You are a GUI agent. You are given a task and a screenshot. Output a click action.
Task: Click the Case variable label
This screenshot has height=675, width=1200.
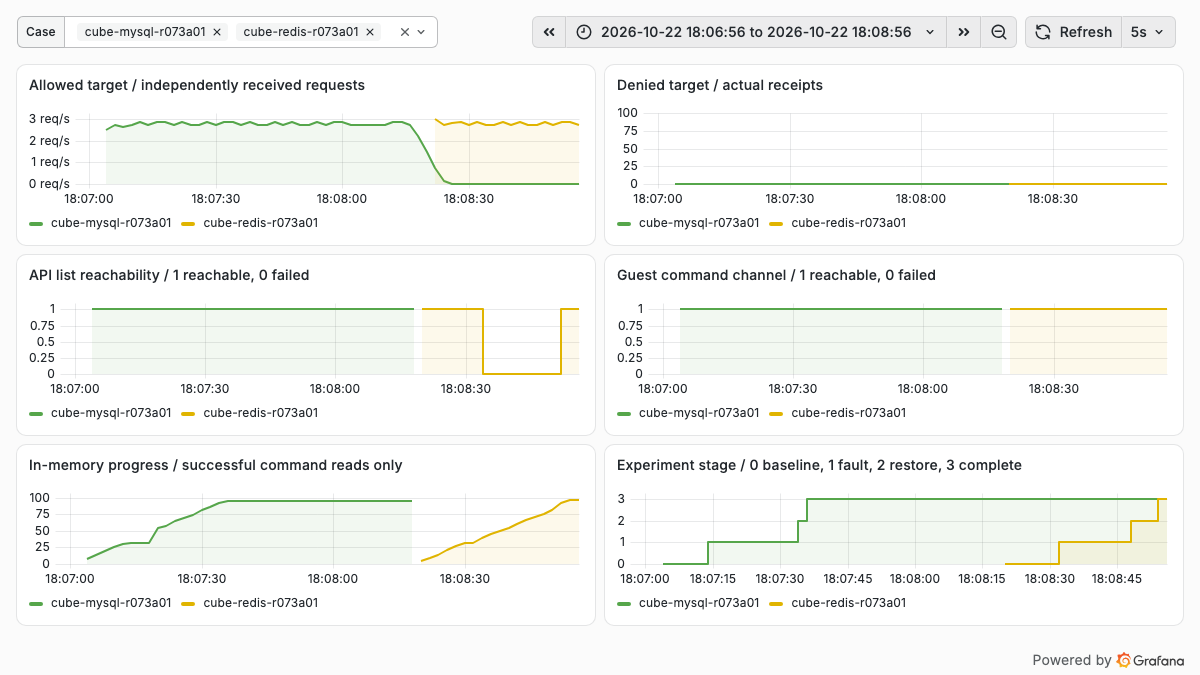[x=41, y=32]
